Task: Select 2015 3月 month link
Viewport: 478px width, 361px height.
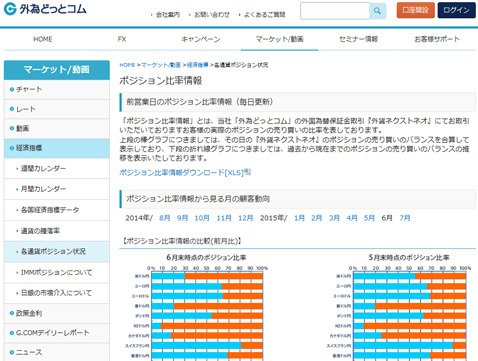Action: [x=334, y=218]
